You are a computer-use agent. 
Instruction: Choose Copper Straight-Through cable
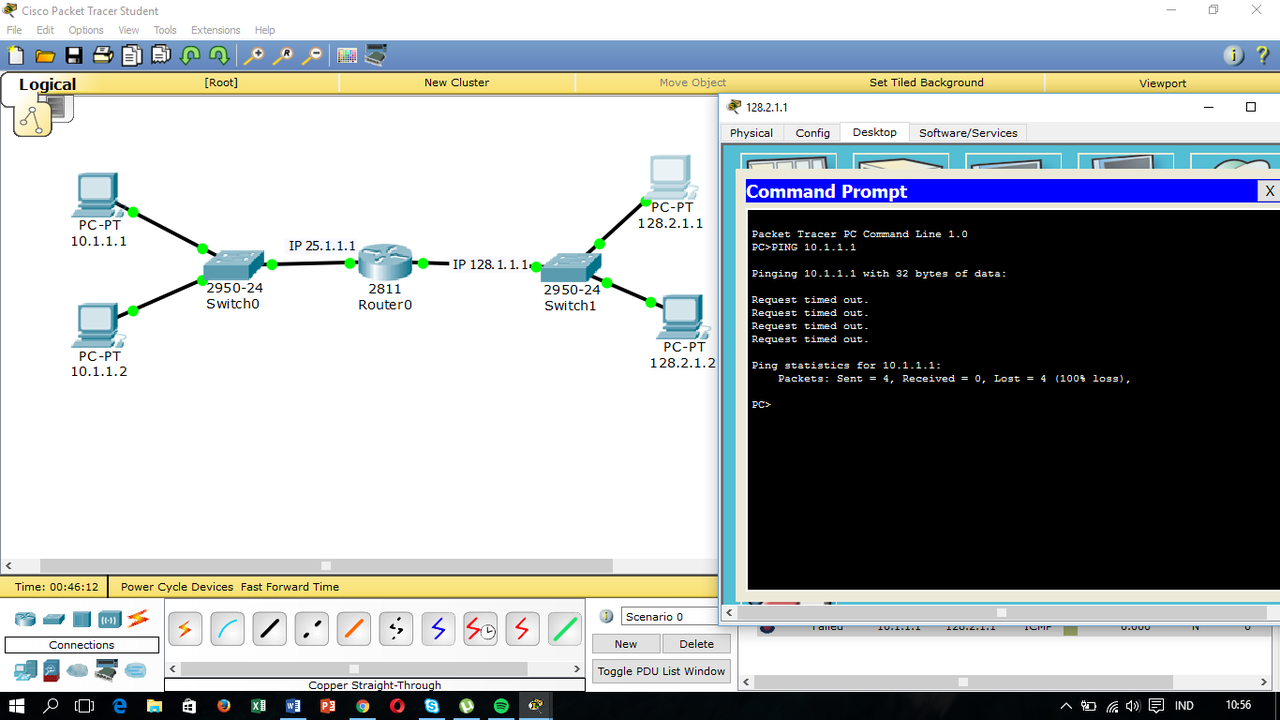(x=269, y=629)
